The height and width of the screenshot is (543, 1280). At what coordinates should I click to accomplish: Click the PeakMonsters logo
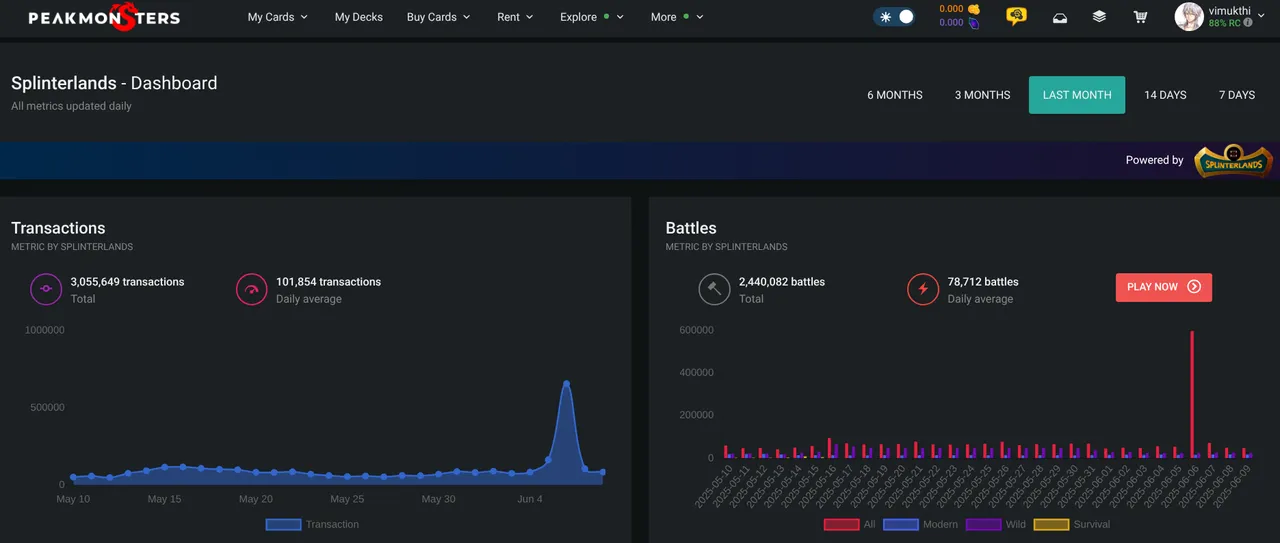[x=104, y=17]
